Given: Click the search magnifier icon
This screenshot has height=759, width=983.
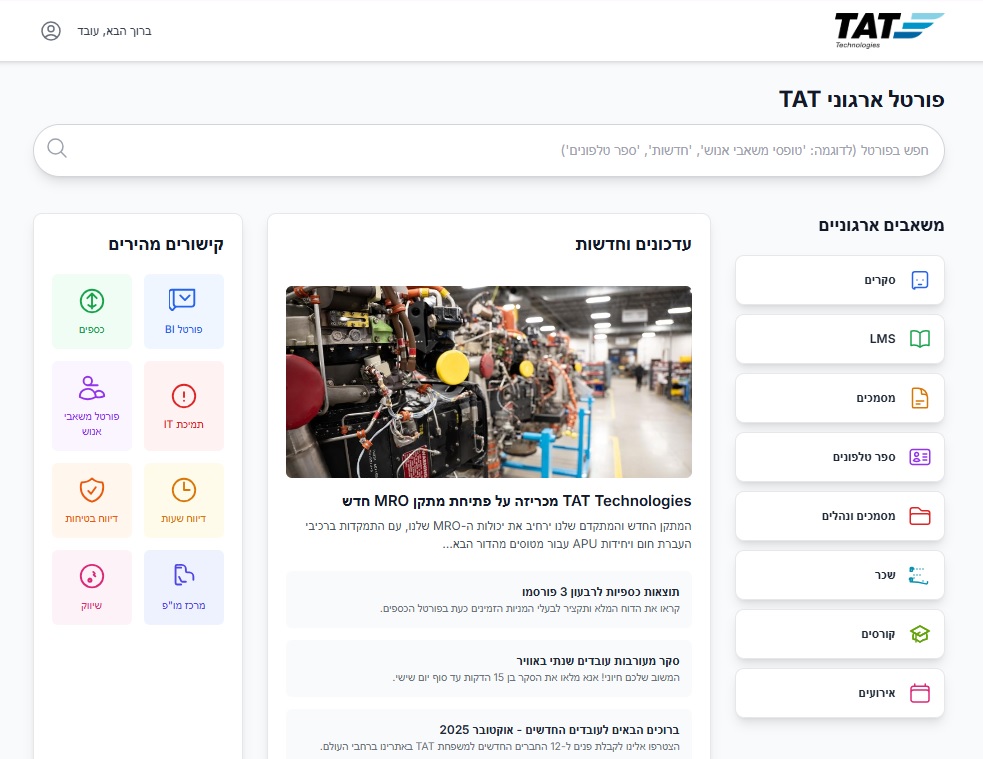Looking at the screenshot, I should pyautogui.click(x=57, y=149).
